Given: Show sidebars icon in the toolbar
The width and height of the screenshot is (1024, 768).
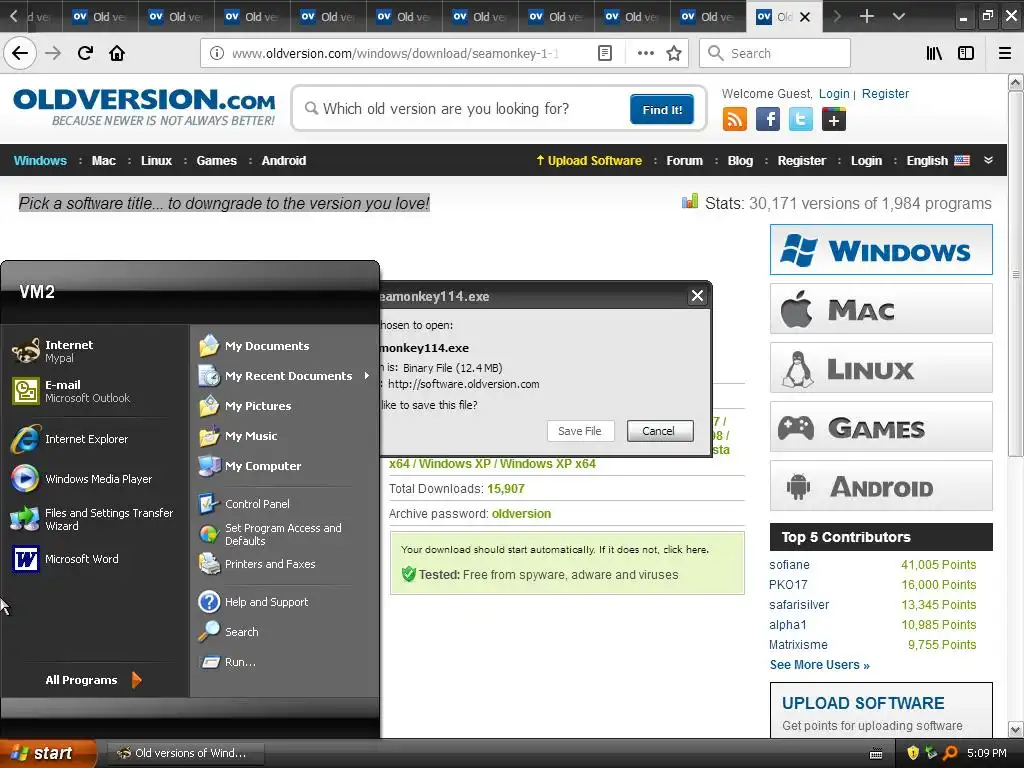Looking at the screenshot, I should tap(966, 53).
